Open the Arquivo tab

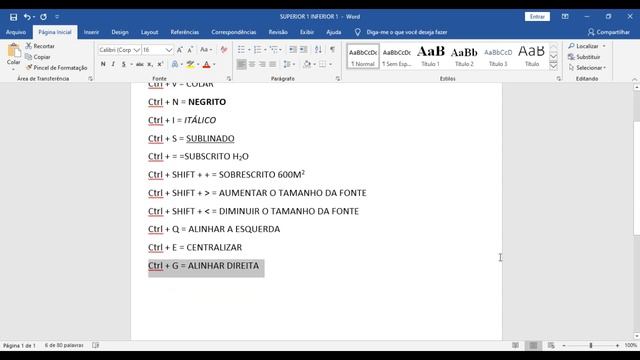click(16, 32)
